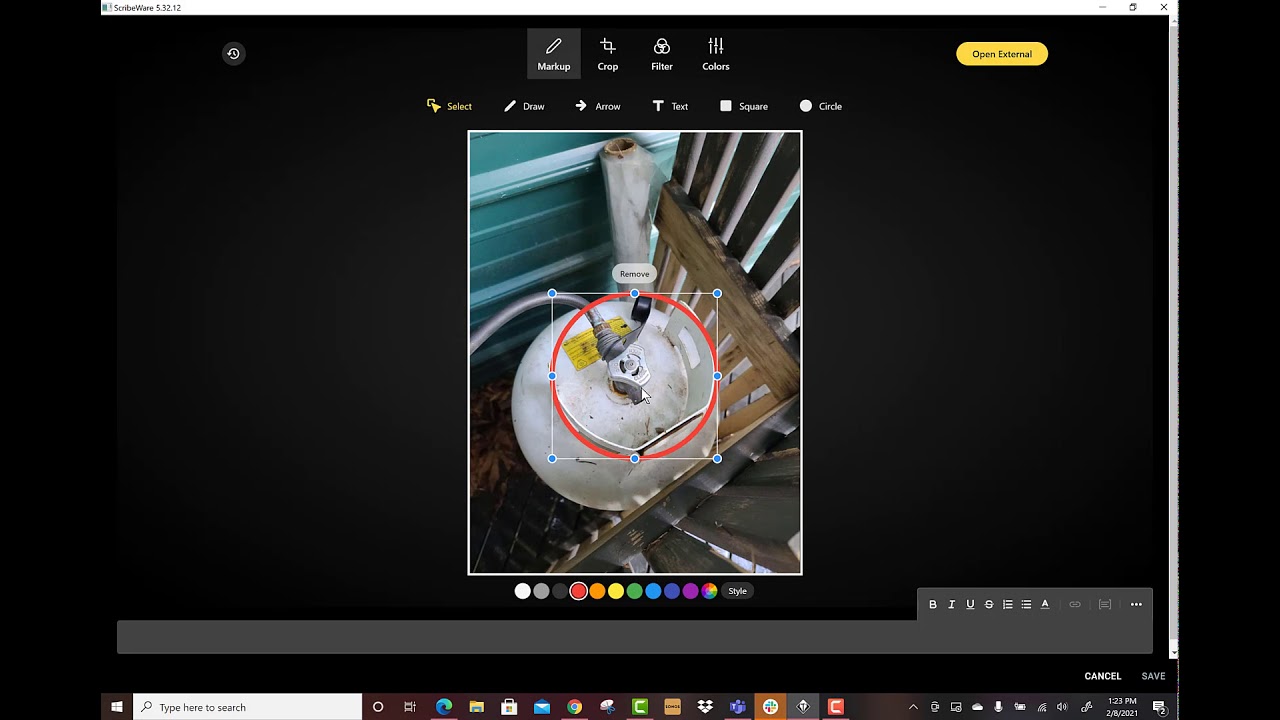Open the Markup tab

553,54
